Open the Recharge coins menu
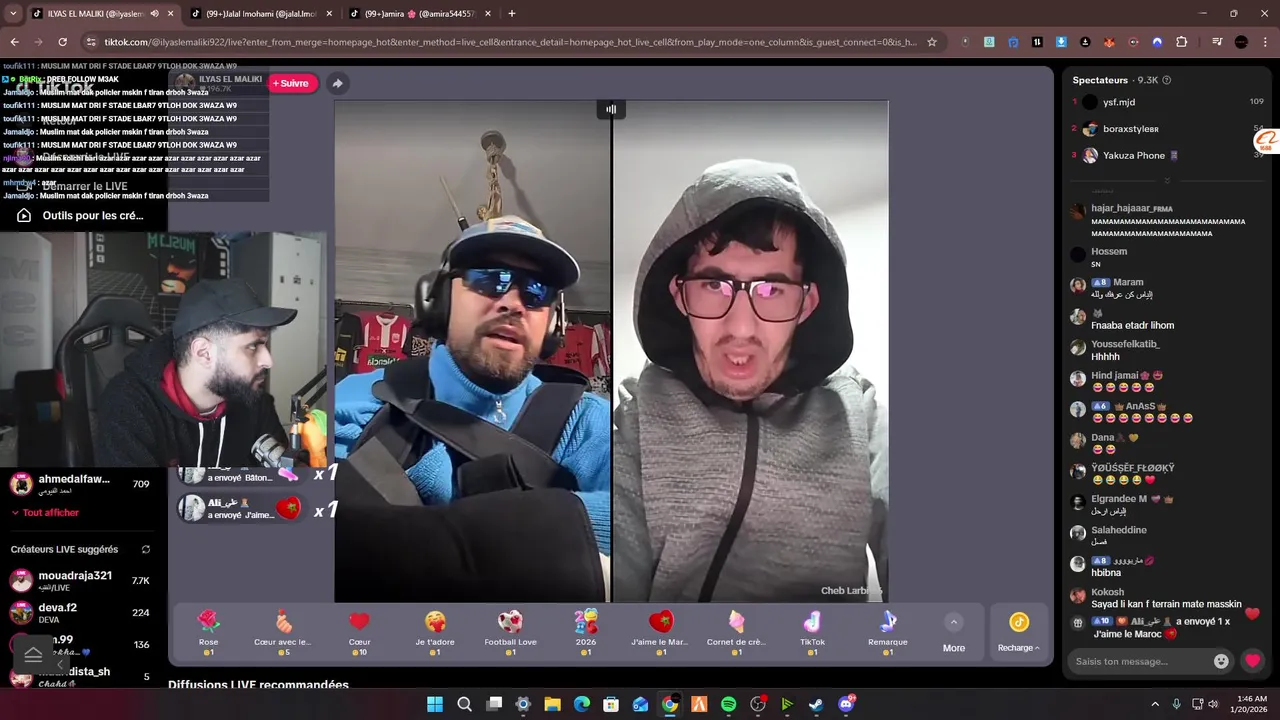The image size is (1280, 720). point(1018,633)
